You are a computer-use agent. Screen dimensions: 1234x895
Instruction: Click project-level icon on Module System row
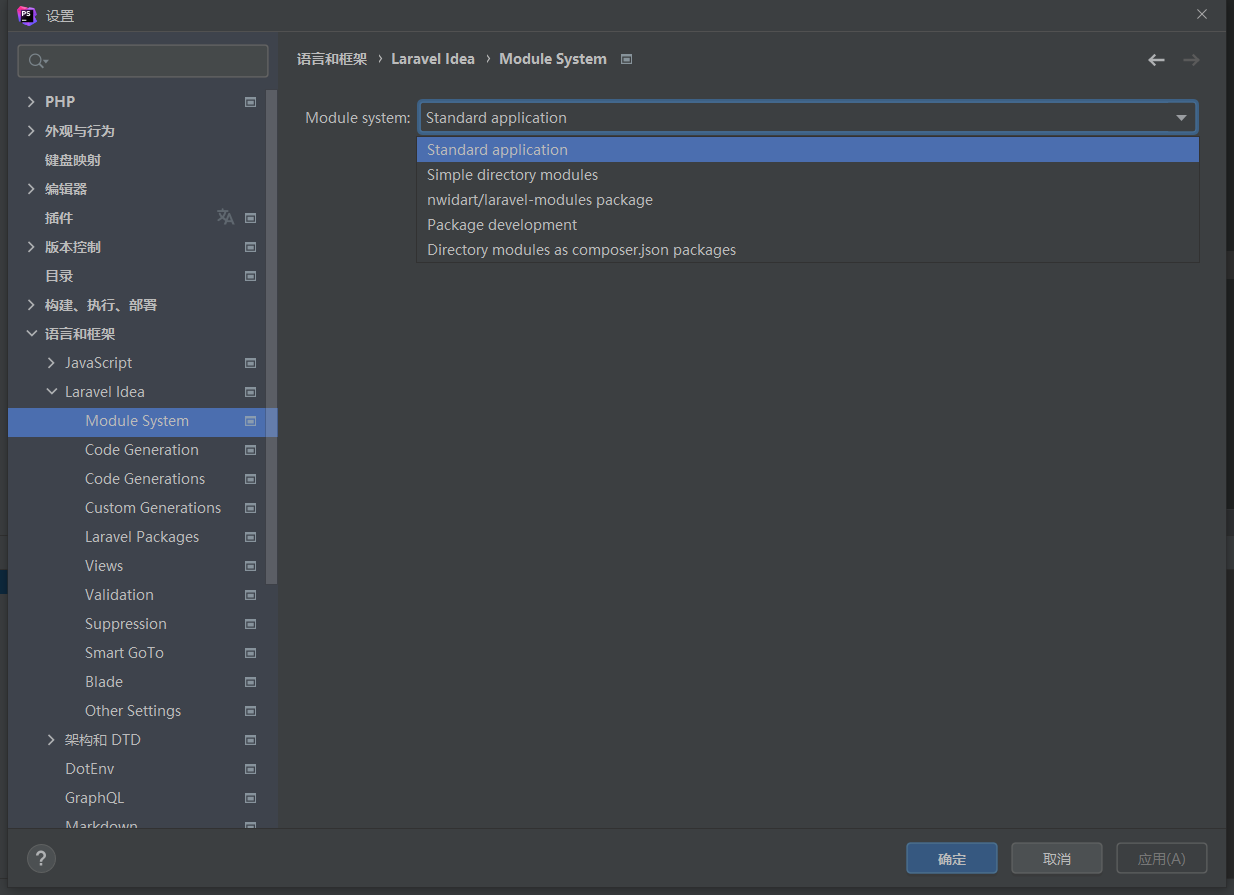click(251, 421)
